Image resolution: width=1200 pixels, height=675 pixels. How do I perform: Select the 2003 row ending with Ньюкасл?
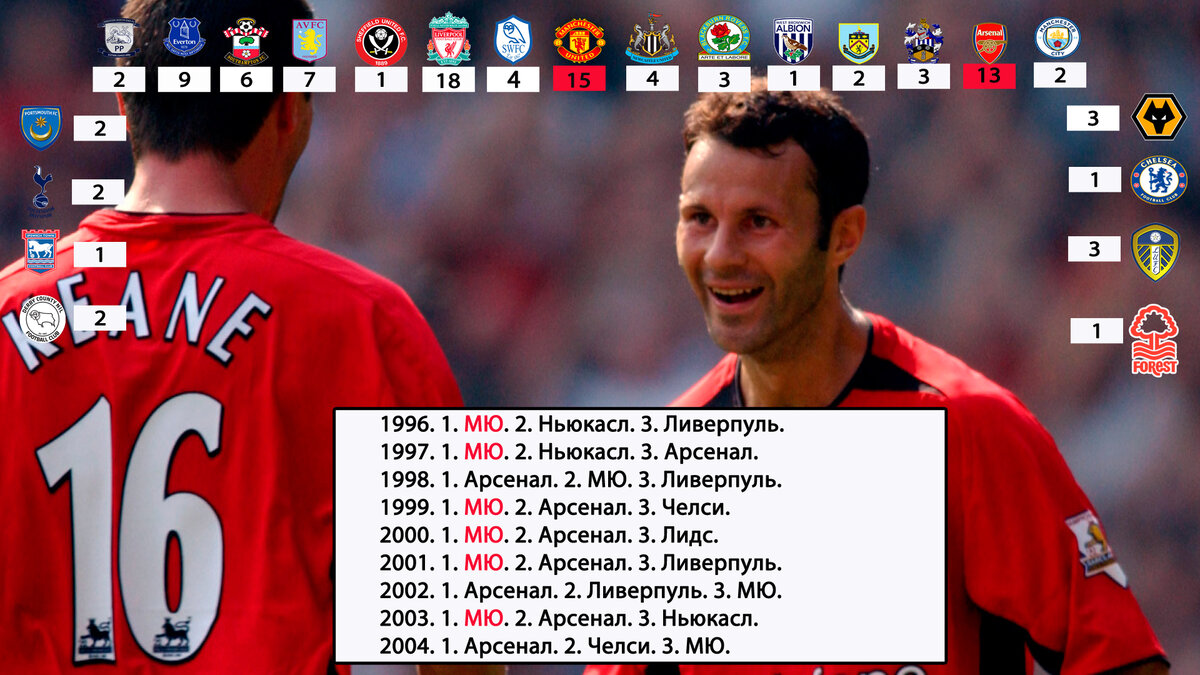[568, 619]
